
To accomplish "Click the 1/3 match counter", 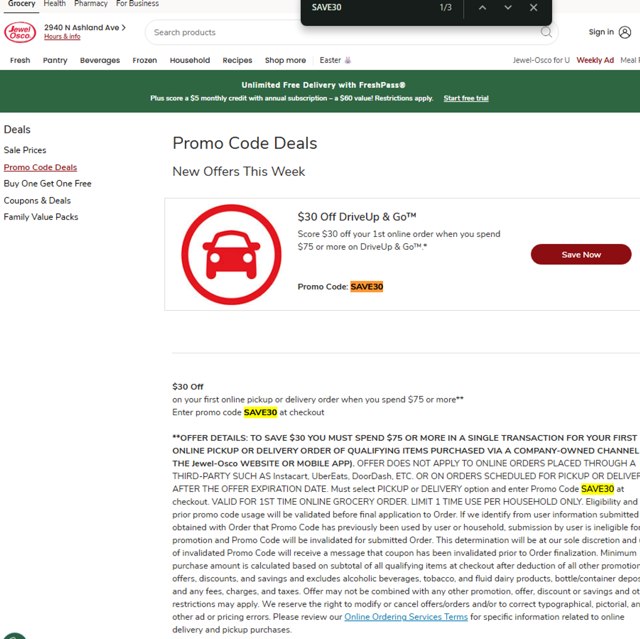I will 445,7.
